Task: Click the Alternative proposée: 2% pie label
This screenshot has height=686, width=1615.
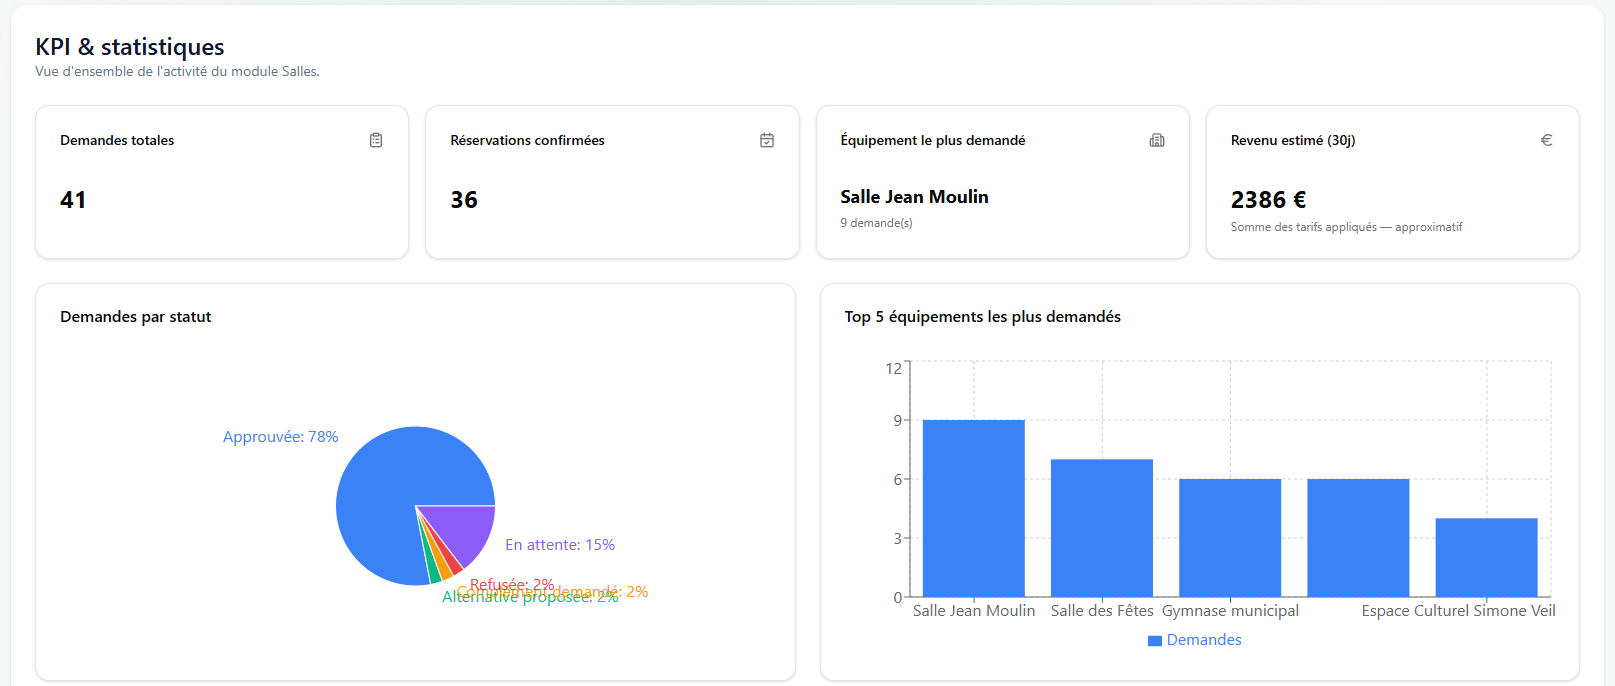Action: (x=530, y=597)
